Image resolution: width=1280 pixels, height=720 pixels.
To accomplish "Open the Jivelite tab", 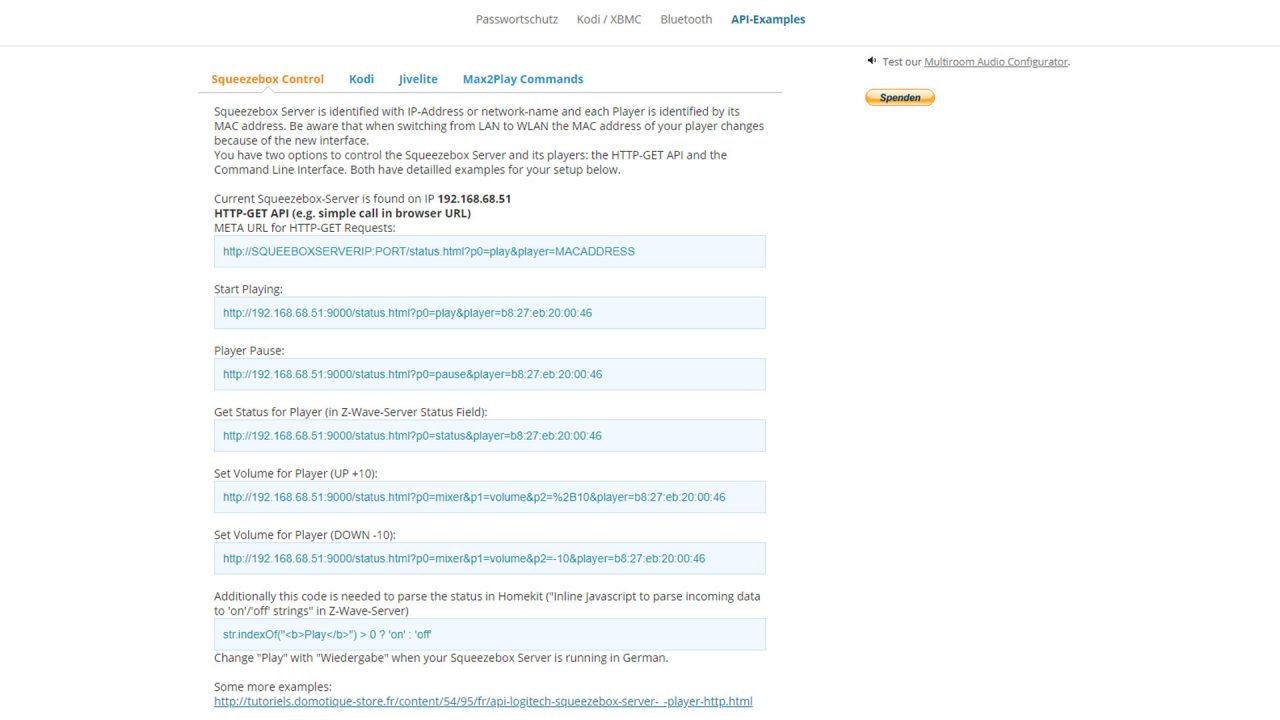I will pyautogui.click(x=418, y=79).
